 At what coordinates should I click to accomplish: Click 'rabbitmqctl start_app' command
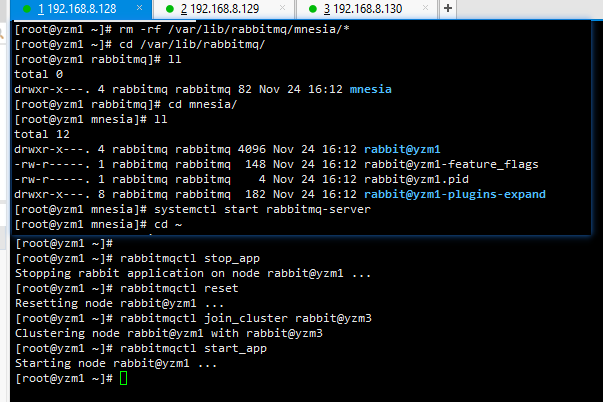(x=193, y=348)
